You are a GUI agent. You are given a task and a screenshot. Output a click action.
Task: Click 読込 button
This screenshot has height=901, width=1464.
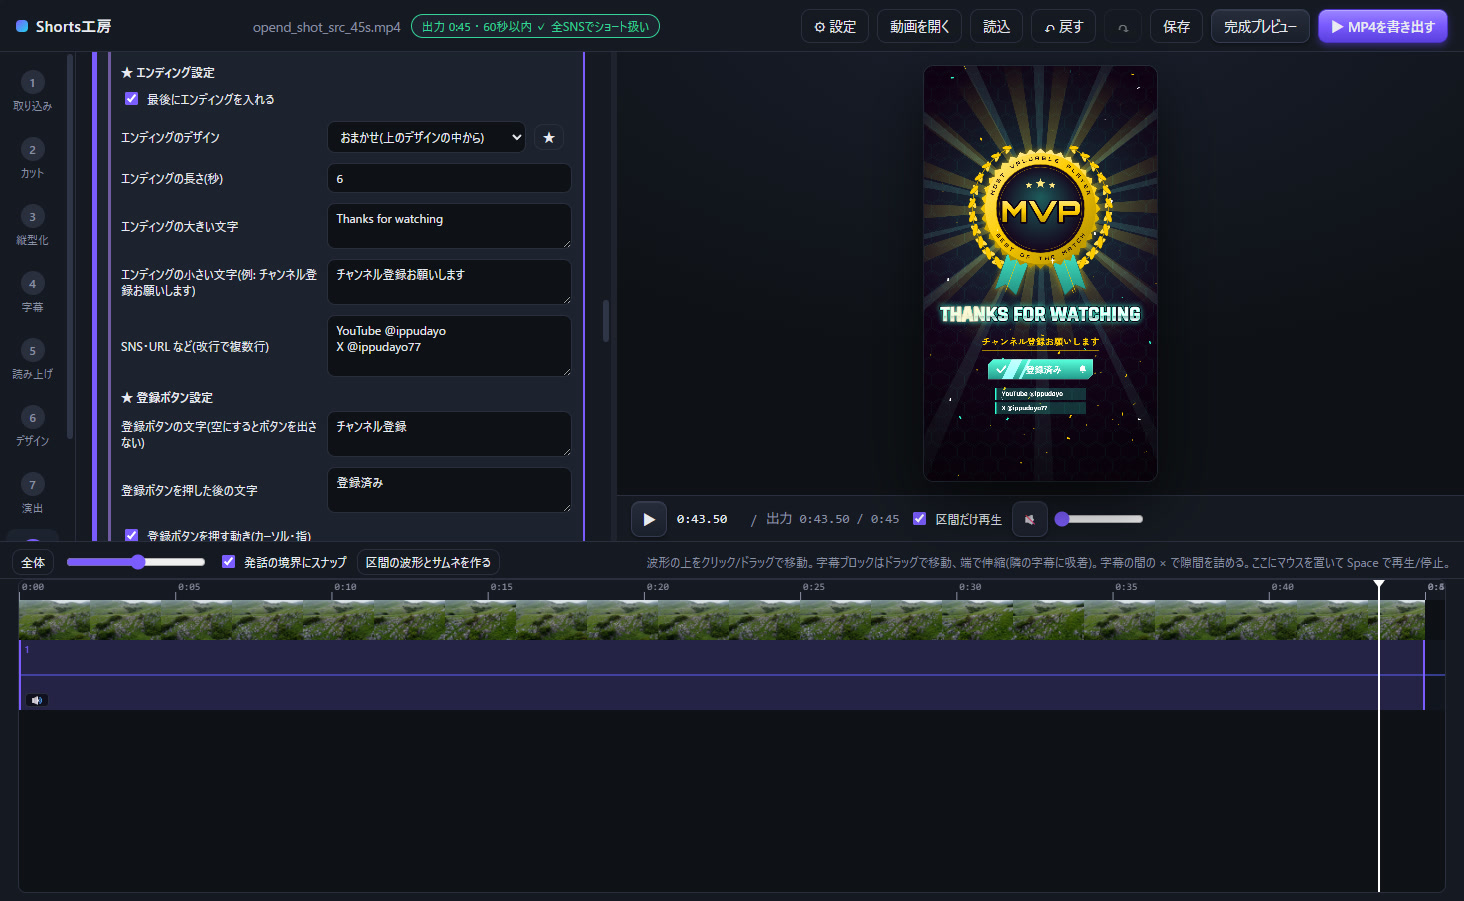[x=996, y=27]
